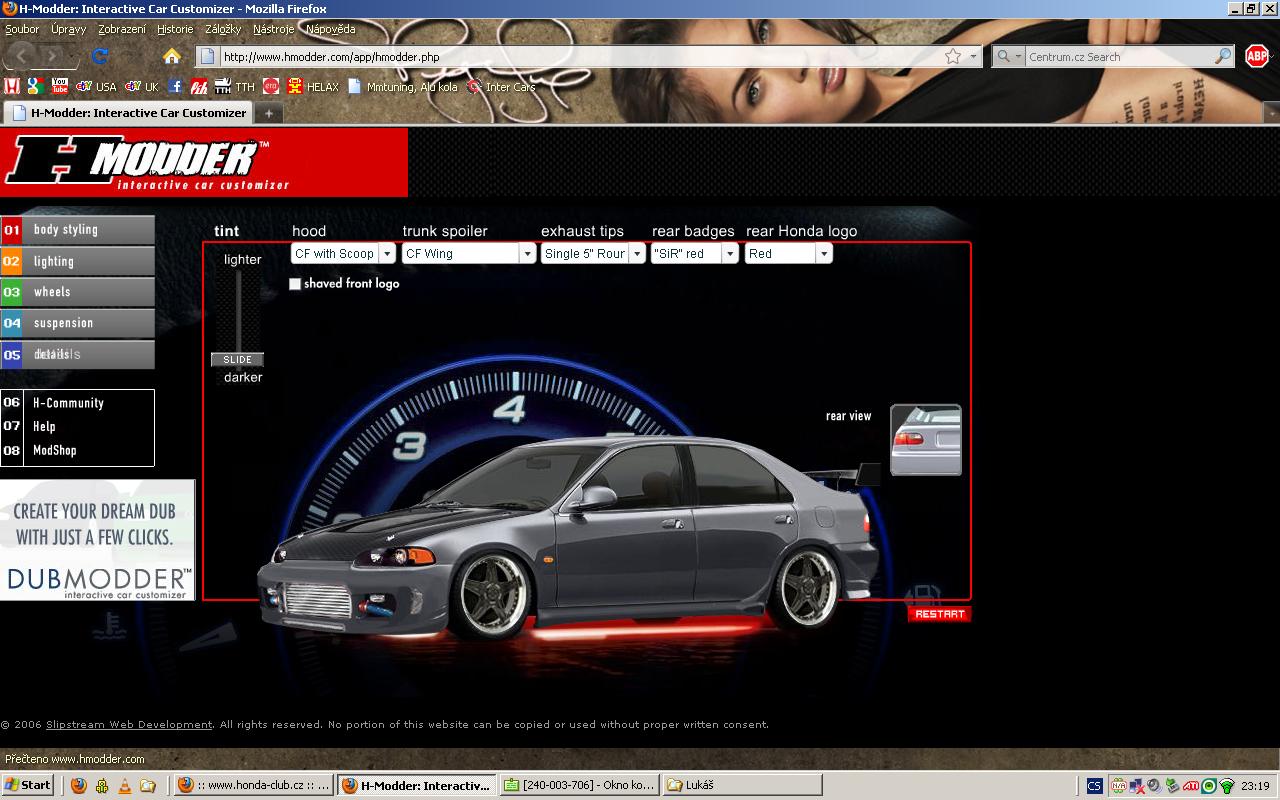This screenshot has width=1280, height=800.
Task: Open the rear badges dropdown
Action: (x=730, y=254)
